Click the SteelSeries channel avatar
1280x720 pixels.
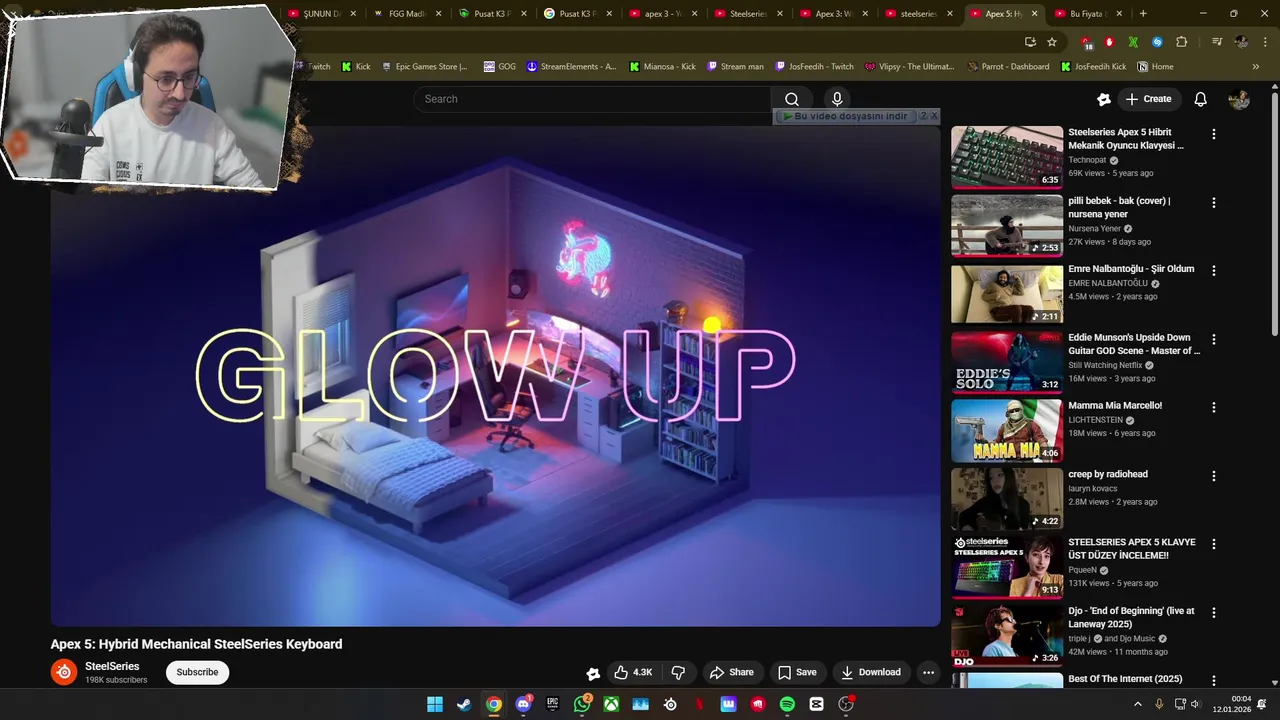point(64,672)
